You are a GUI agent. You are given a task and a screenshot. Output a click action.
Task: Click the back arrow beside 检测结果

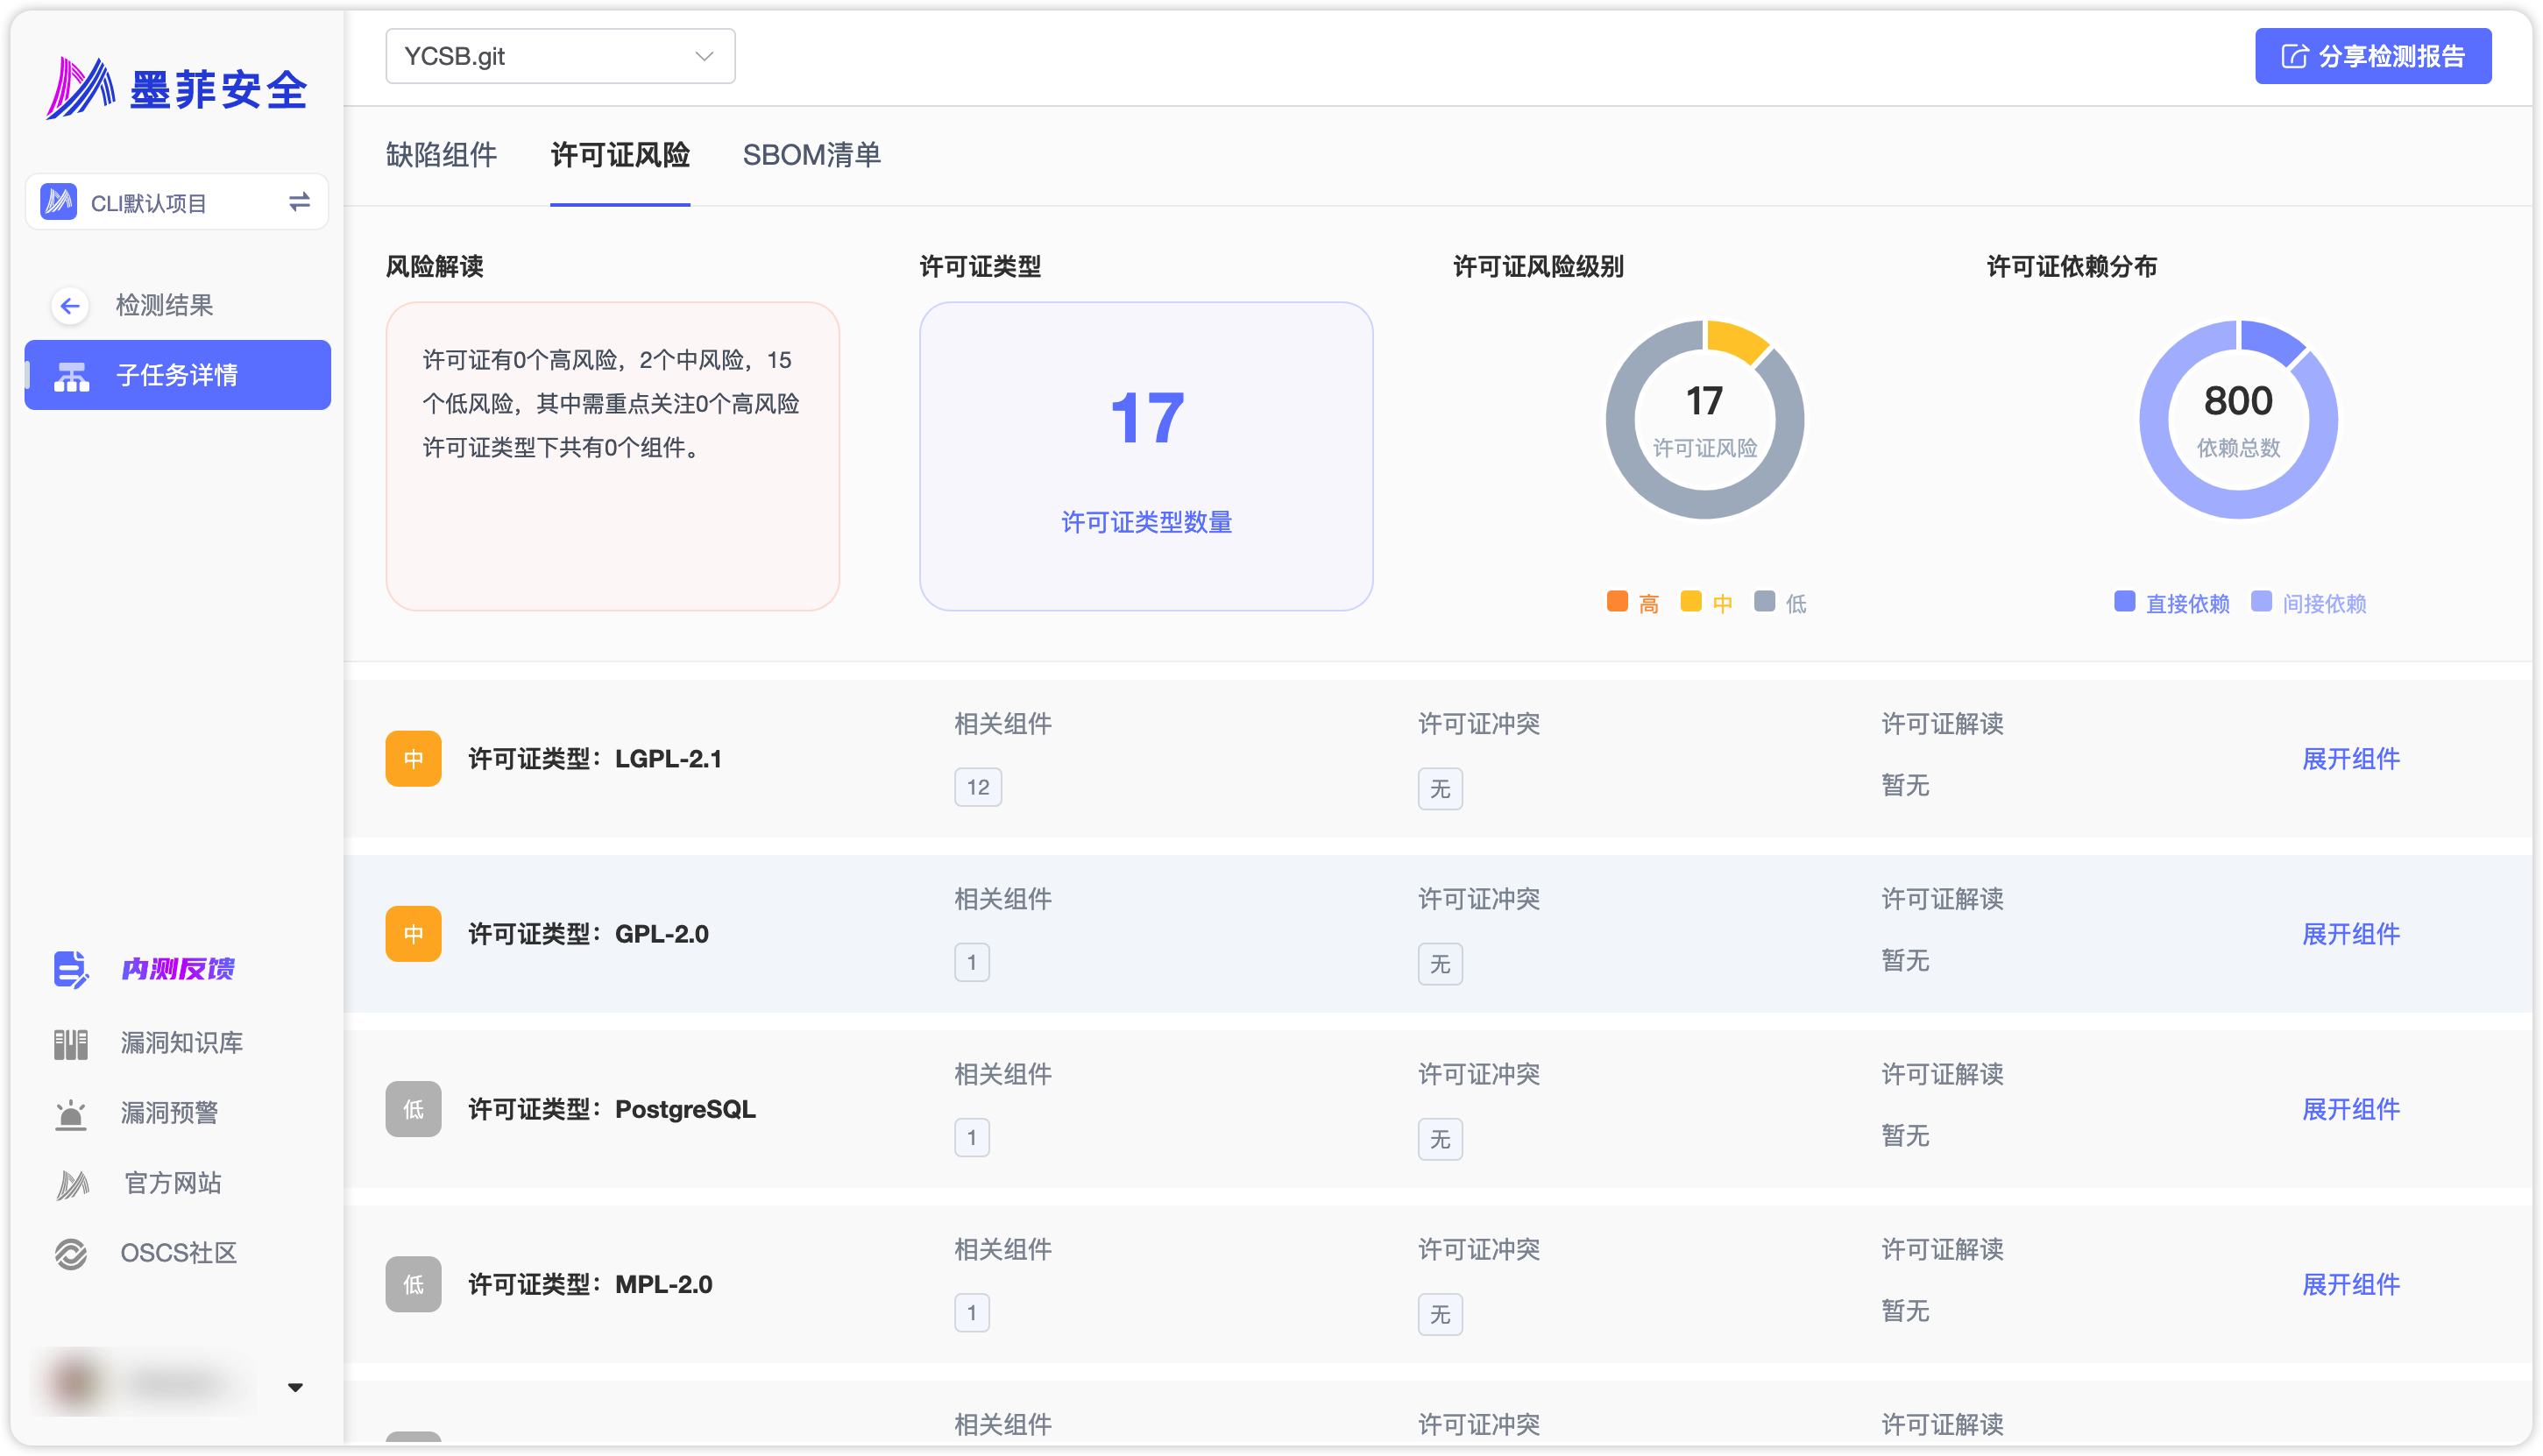tap(70, 306)
